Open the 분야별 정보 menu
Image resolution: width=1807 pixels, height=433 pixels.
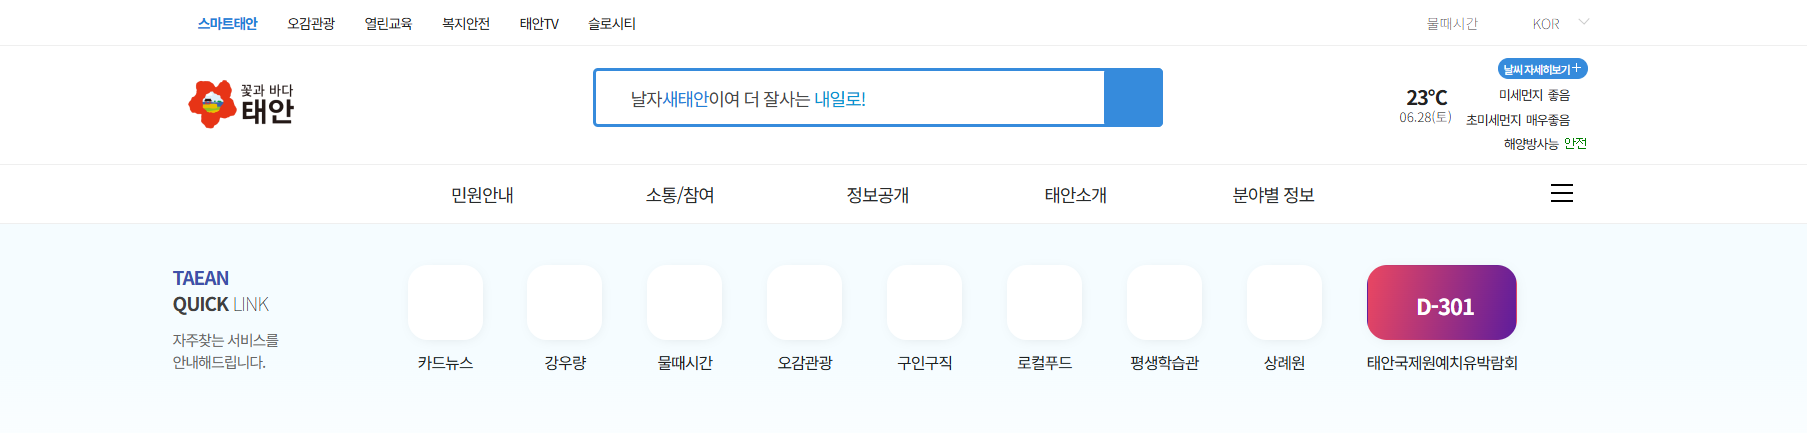[x=1274, y=195]
